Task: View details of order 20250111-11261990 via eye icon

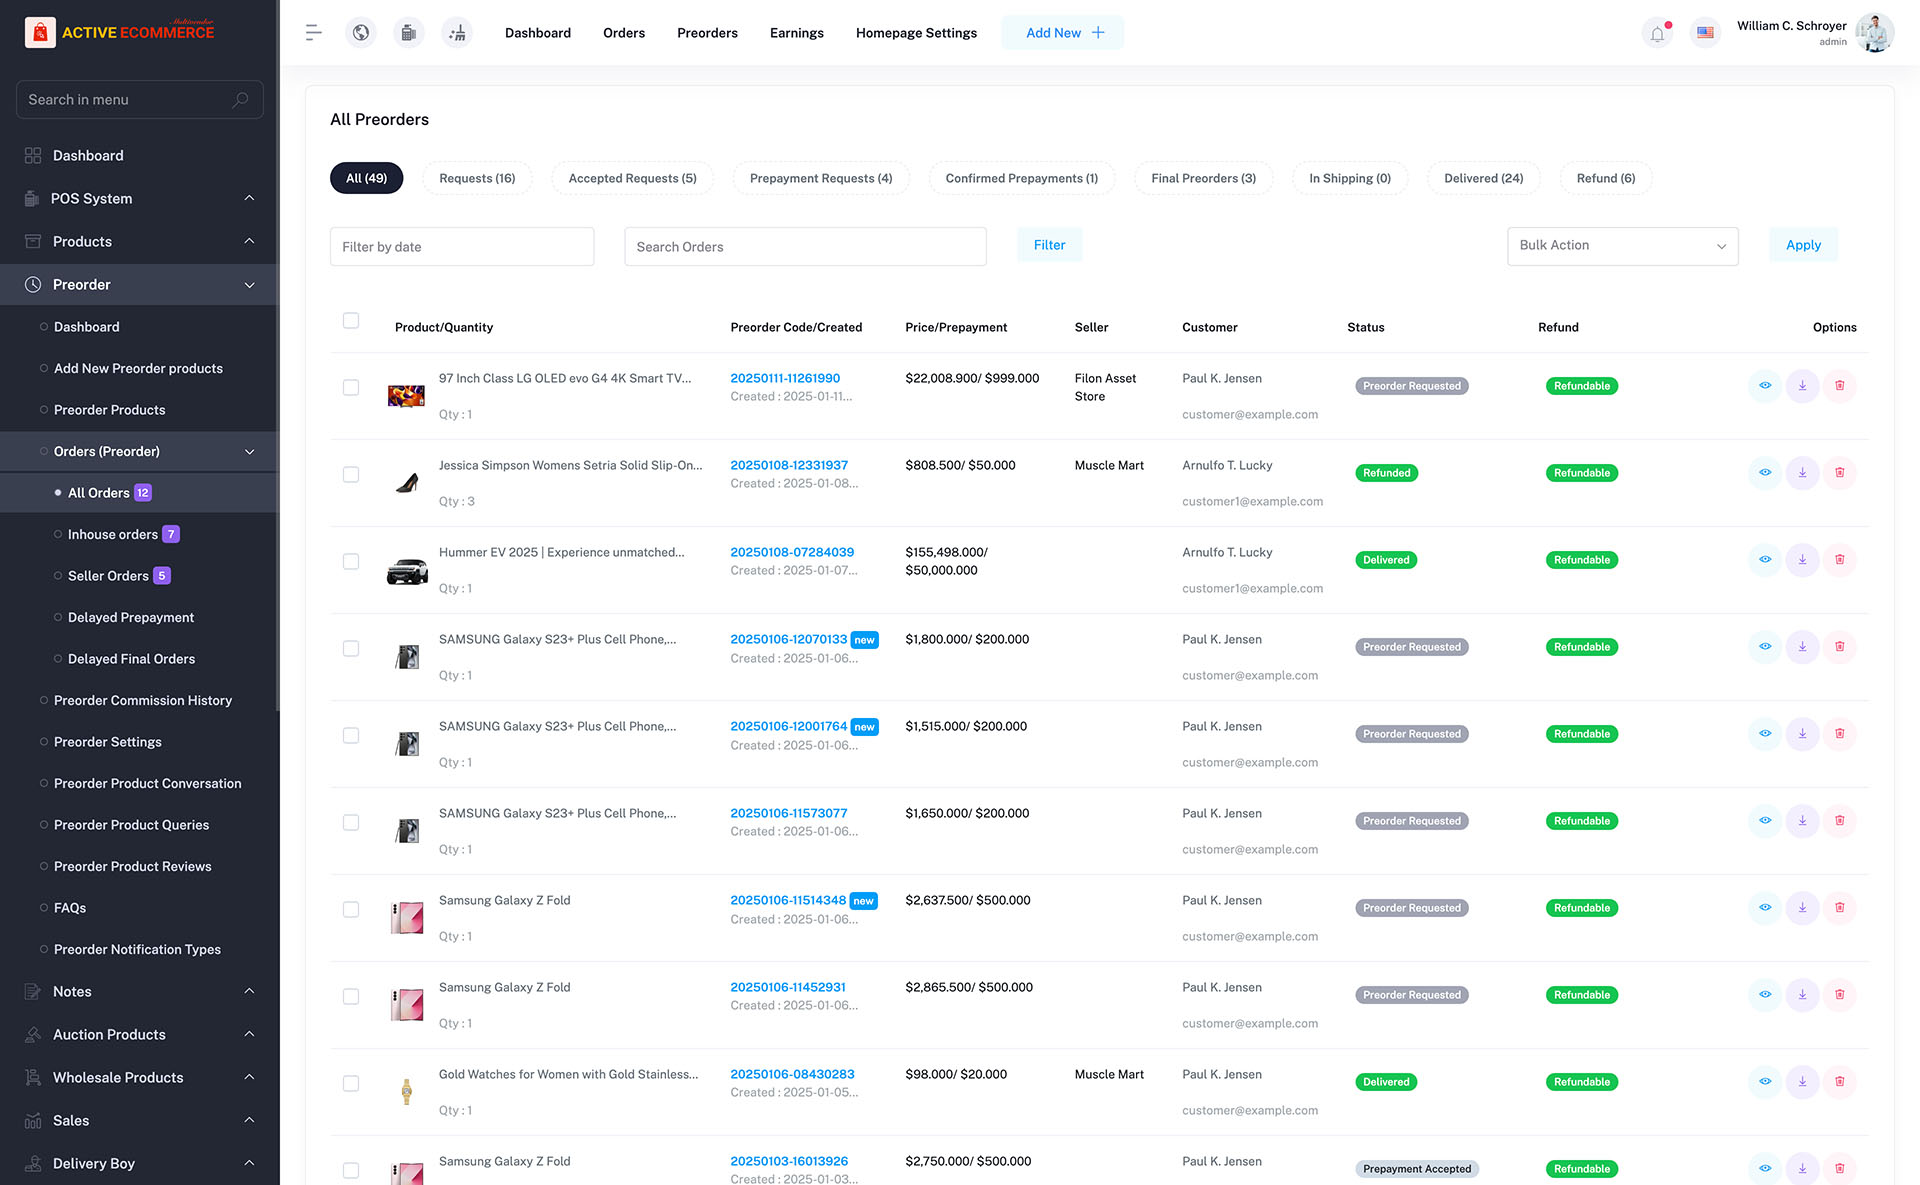Action: click(1764, 386)
